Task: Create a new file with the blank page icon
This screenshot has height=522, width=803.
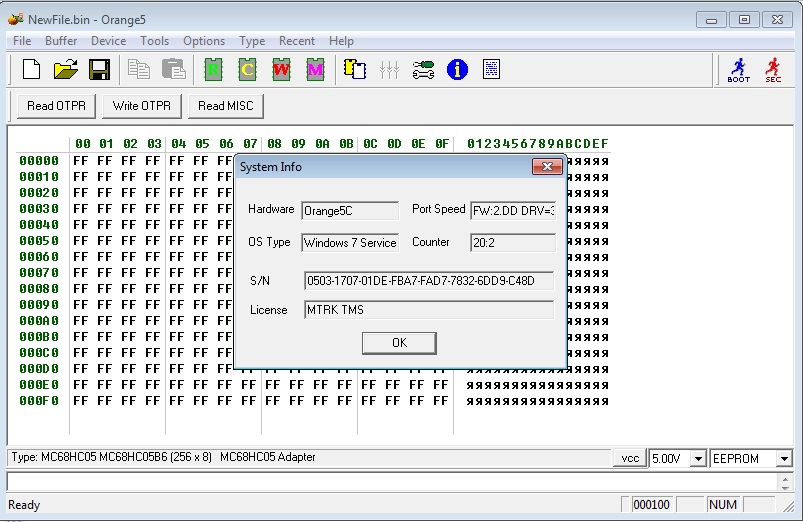Action: click(32, 69)
